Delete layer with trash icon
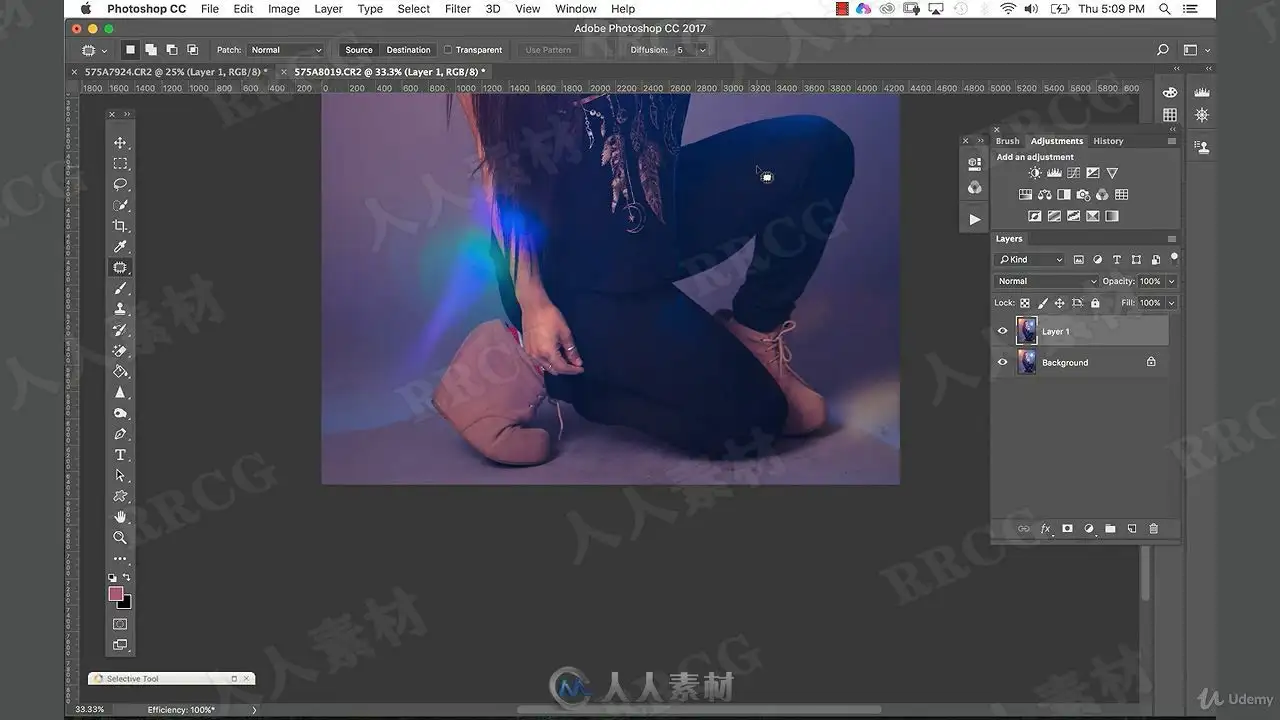The width and height of the screenshot is (1280, 720). tap(1153, 529)
